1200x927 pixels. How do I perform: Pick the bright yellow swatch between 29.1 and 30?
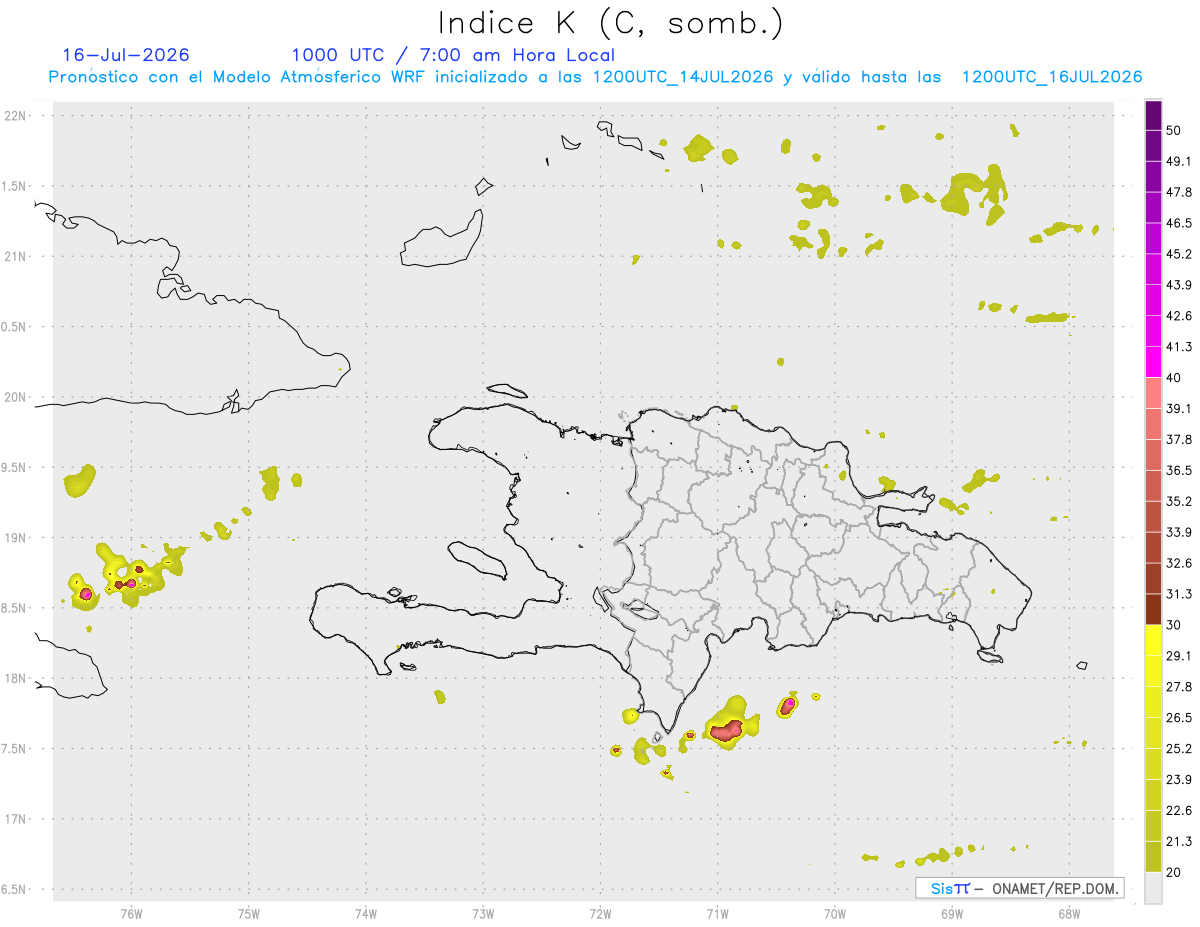pyautogui.click(x=1153, y=640)
